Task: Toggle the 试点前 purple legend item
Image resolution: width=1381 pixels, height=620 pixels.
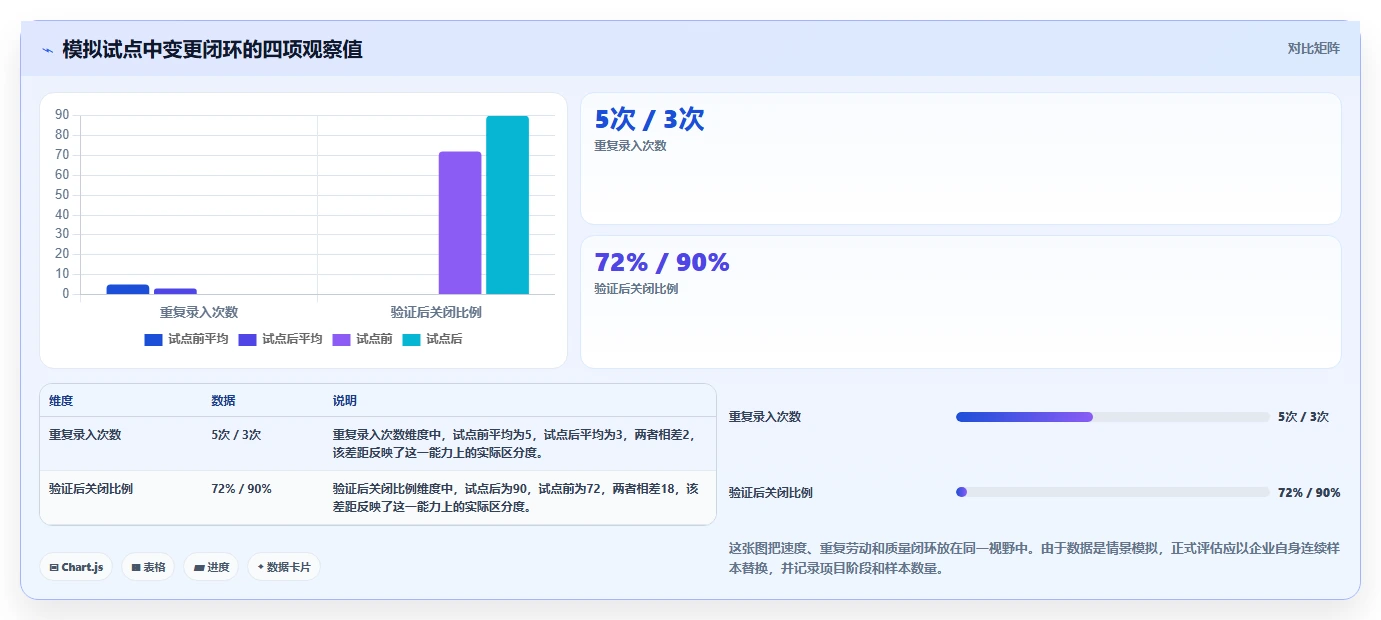Action: pyautogui.click(x=362, y=339)
